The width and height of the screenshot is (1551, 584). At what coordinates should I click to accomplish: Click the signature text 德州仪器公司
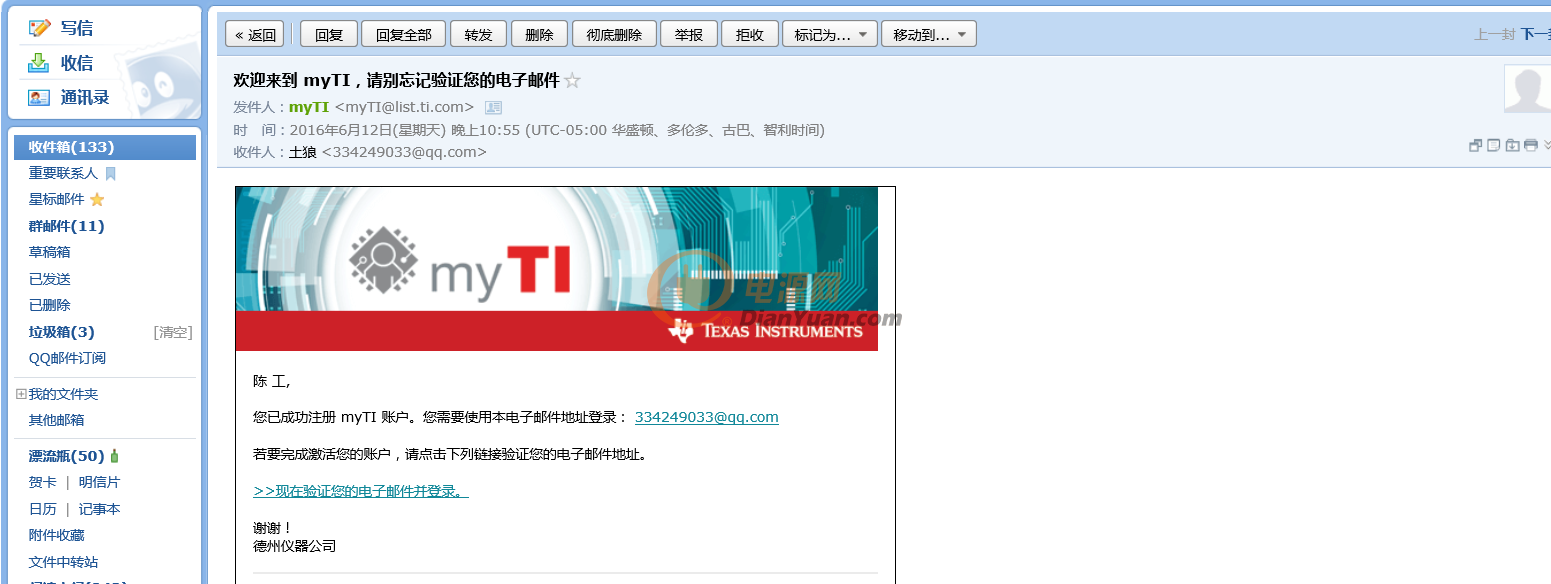click(x=295, y=546)
